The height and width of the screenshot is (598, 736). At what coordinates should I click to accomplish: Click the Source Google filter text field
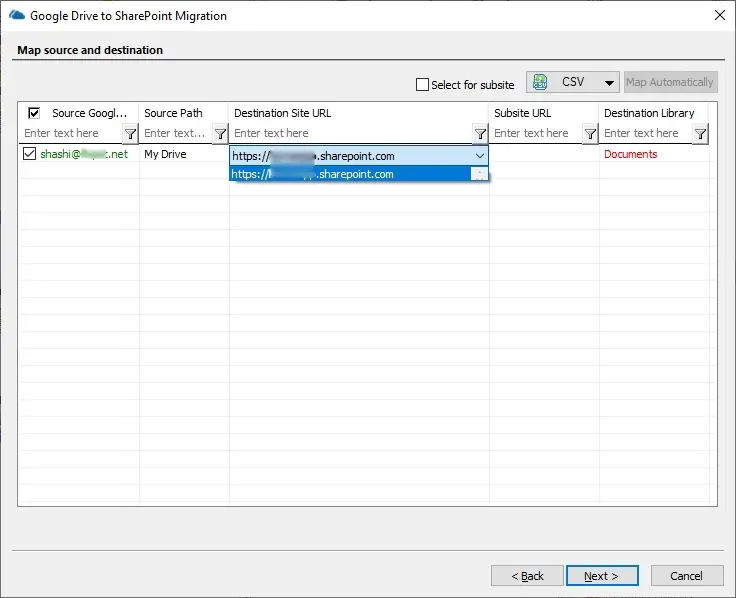tap(71, 133)
